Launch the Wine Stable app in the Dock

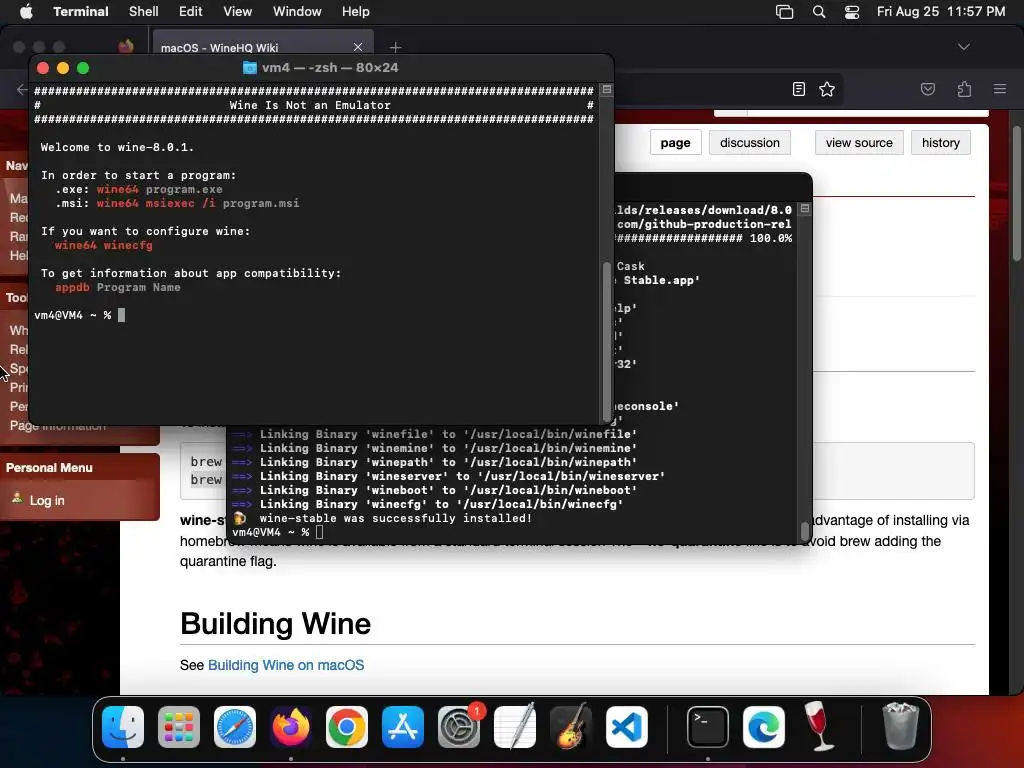(819, 726)
